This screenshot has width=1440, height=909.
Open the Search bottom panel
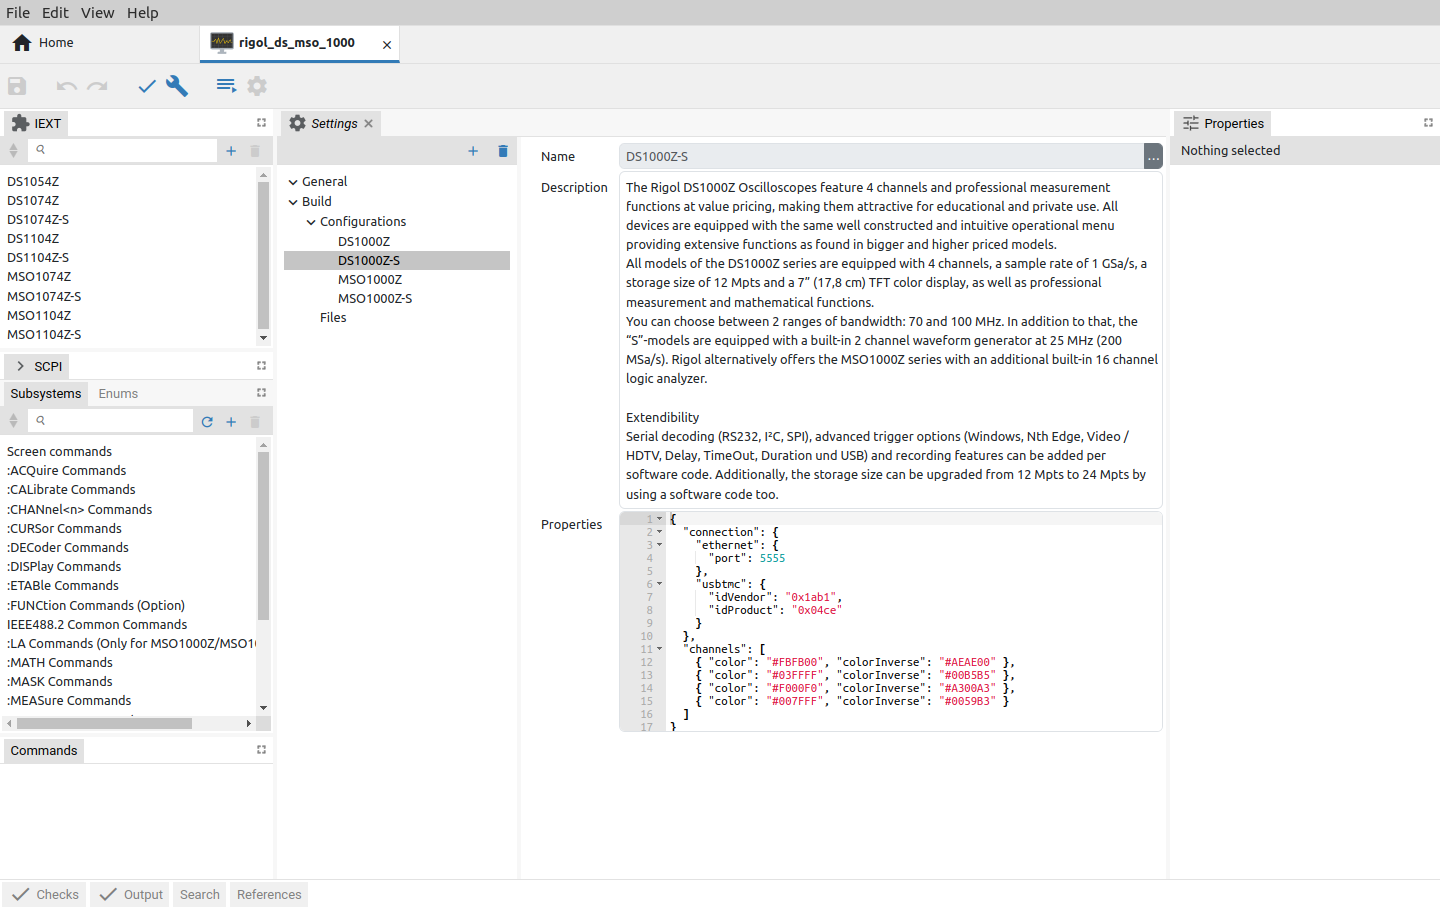click(200, 895)
